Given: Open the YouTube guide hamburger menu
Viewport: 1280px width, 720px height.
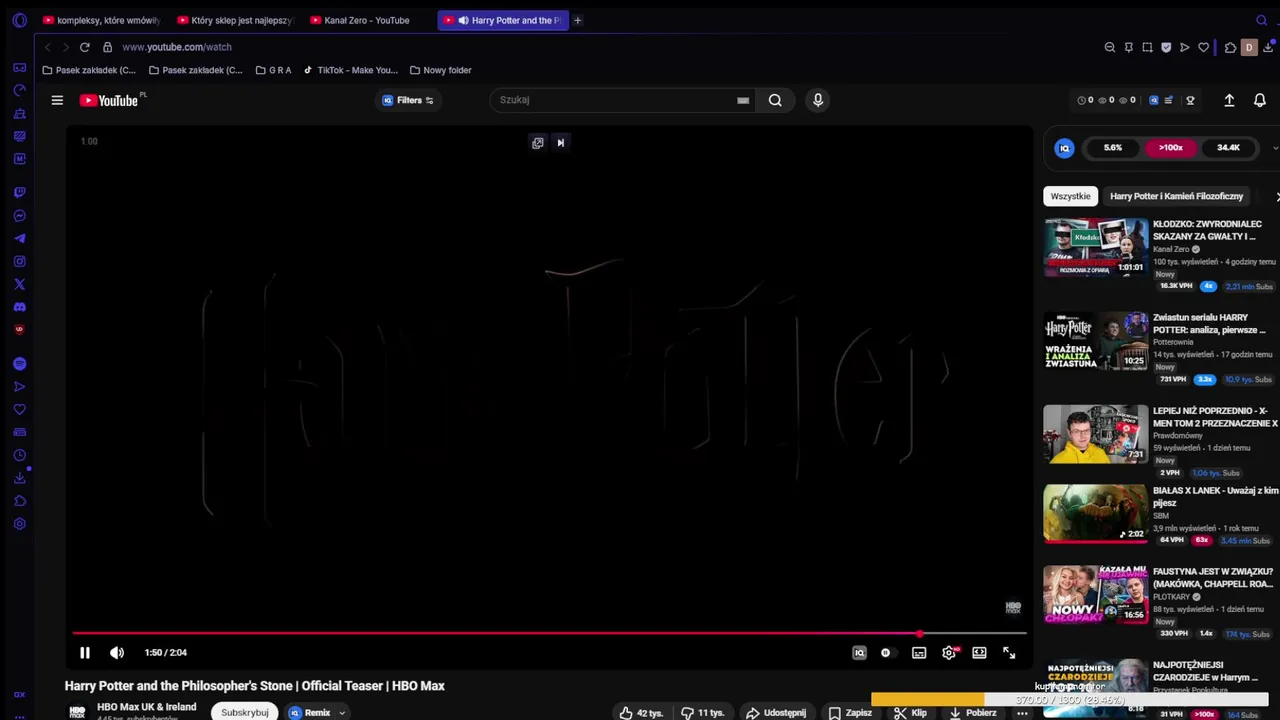Looking at the screenshot, I should (x=57, y=100).
